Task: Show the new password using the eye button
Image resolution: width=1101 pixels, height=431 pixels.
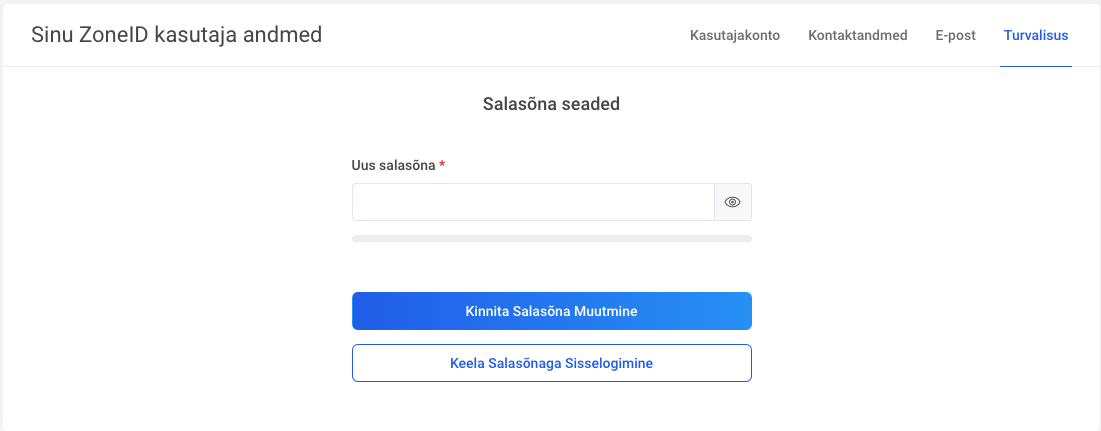Action: point(732,202)
